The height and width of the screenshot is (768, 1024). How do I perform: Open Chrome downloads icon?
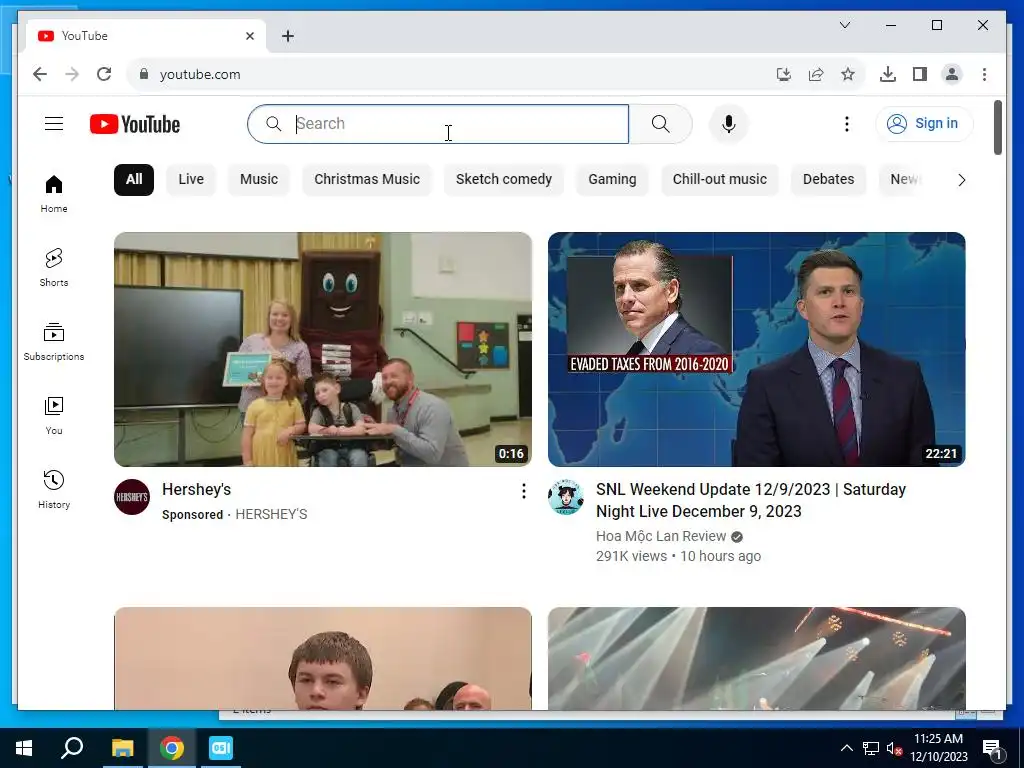[888, 74]
